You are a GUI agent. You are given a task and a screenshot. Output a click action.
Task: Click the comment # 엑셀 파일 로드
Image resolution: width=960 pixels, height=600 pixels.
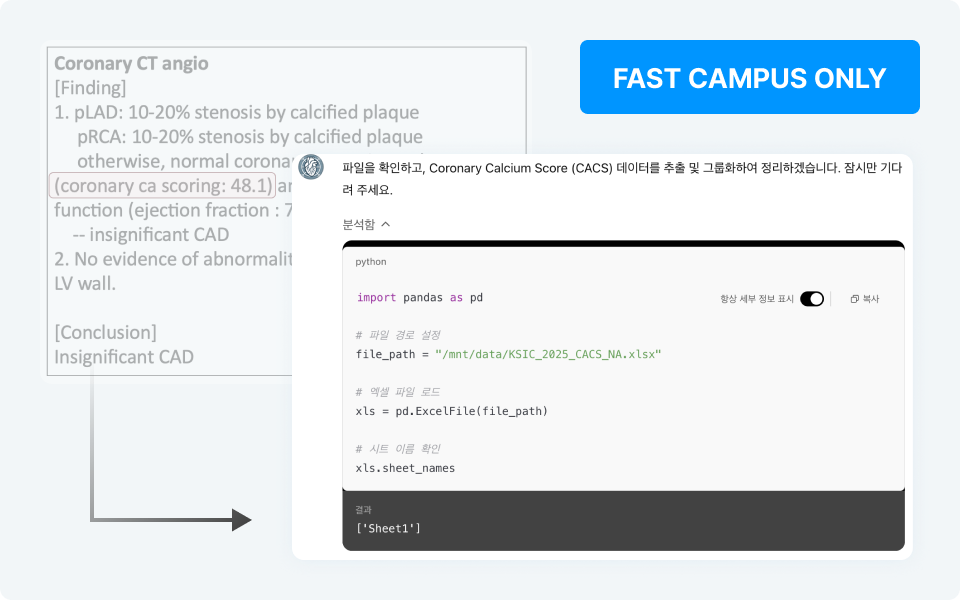[x=398, y=392]
